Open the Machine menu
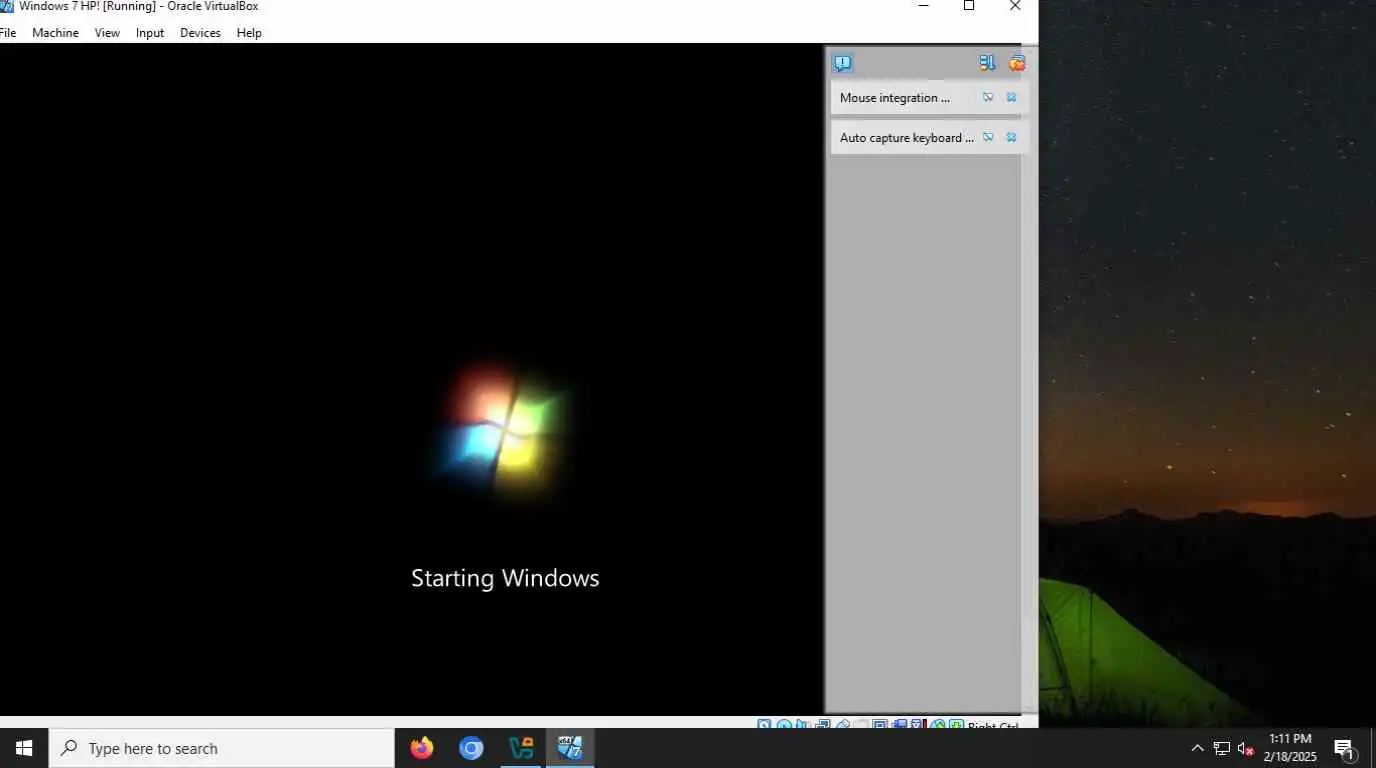 [x=55, y=33]
